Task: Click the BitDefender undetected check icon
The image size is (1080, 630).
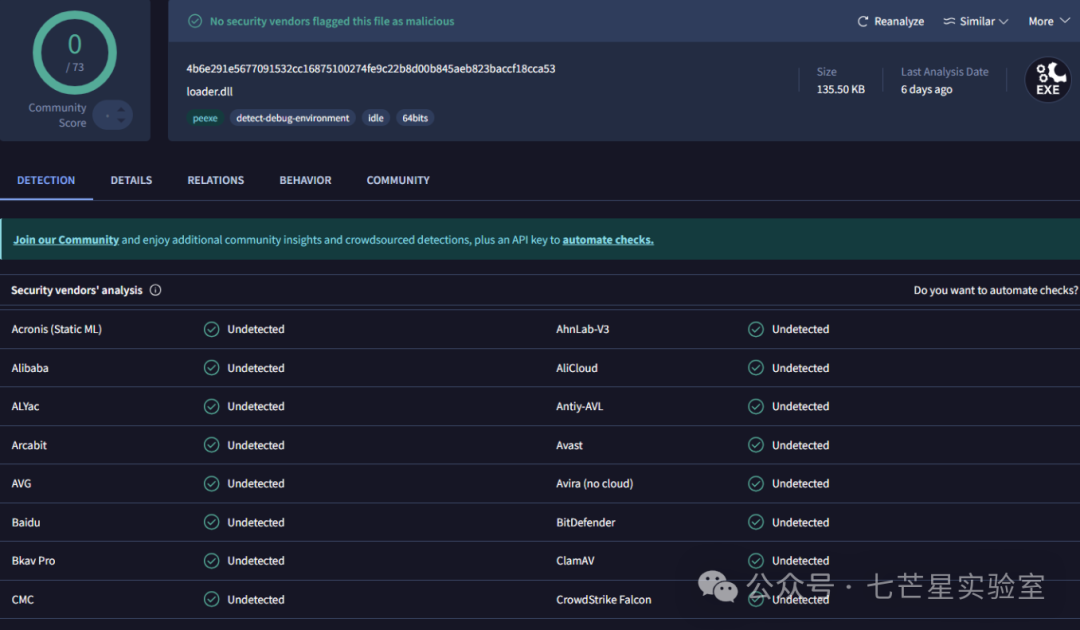Action: [756, 522]
